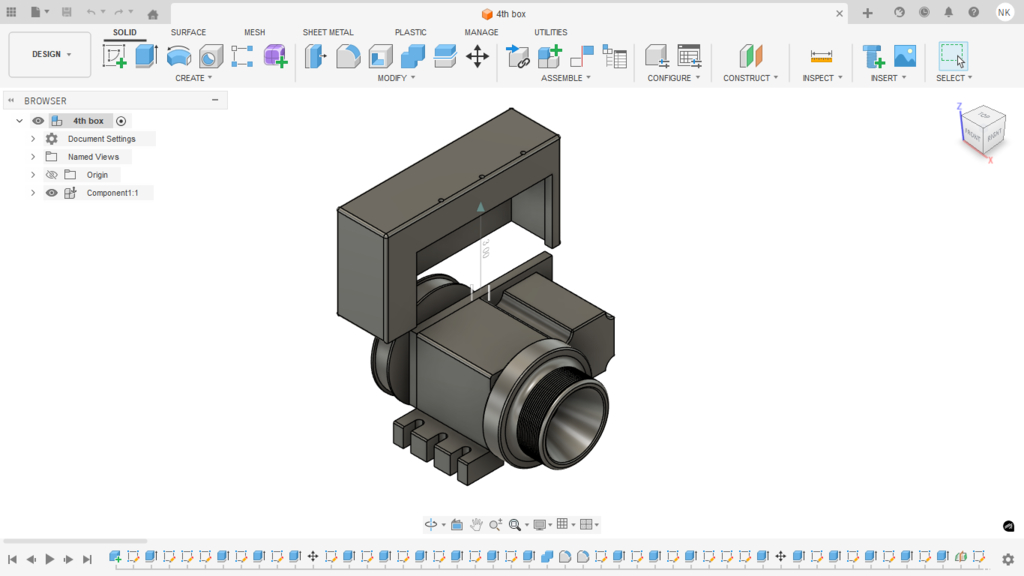The image size is (1024, 576).
Task: Click the Measure ruler icon in Inspect
Action: pos(821,56)
